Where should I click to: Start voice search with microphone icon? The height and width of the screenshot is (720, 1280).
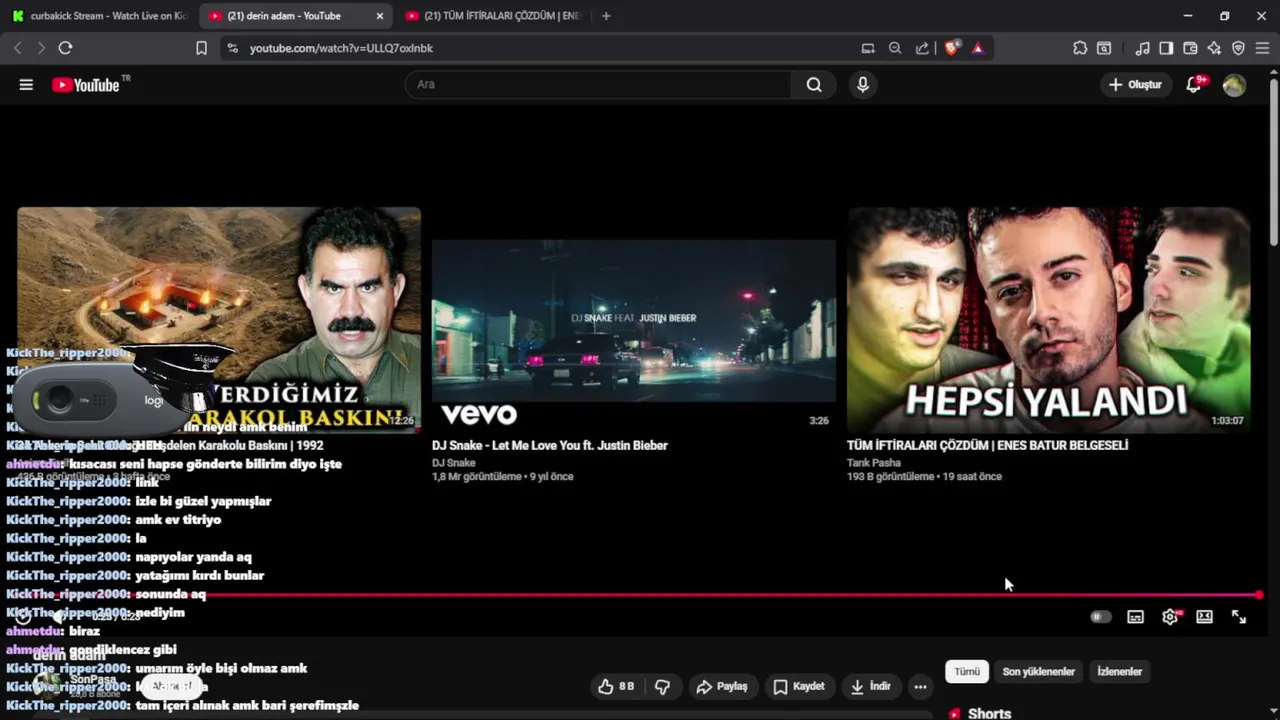pos(863,85)
